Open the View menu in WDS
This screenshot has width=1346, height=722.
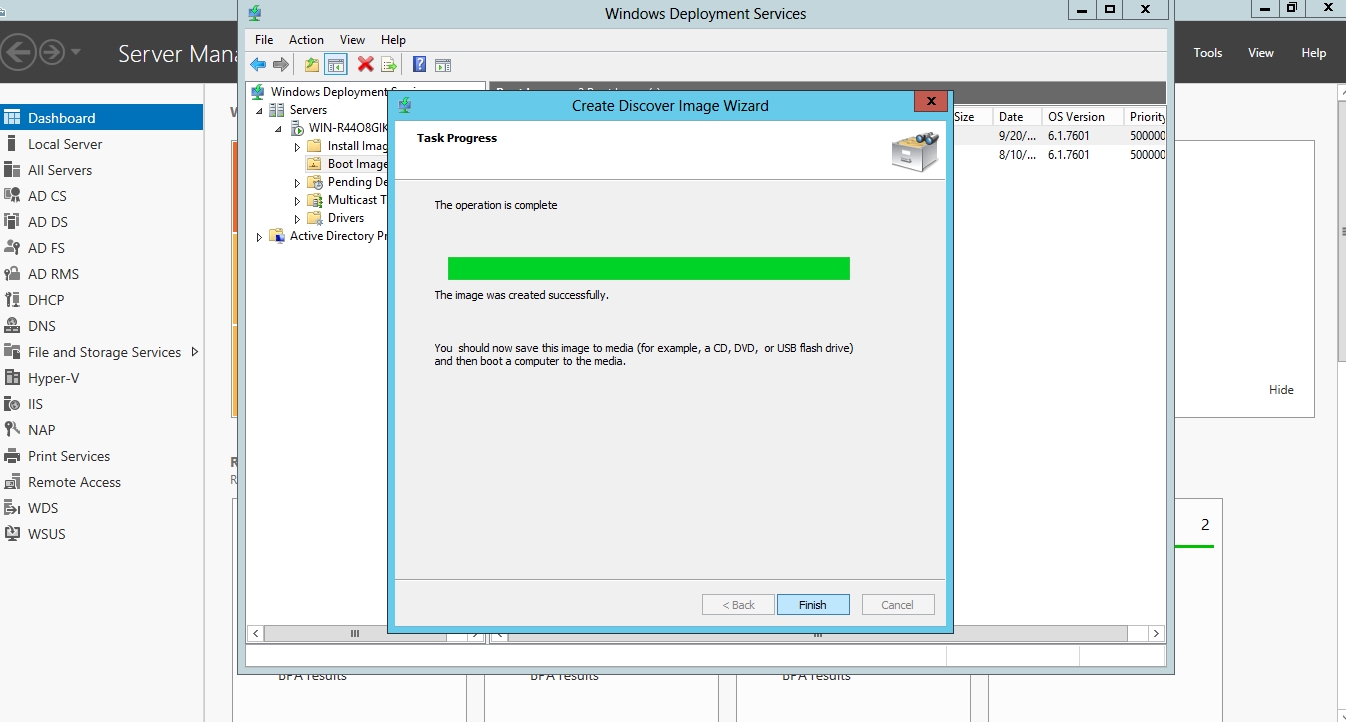(352, 40)
